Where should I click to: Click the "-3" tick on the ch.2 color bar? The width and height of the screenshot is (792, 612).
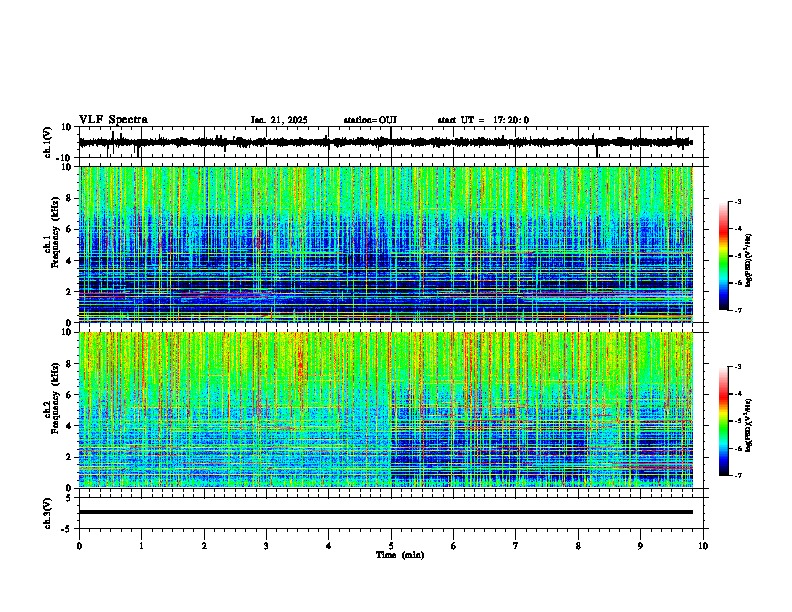[737, 367]
